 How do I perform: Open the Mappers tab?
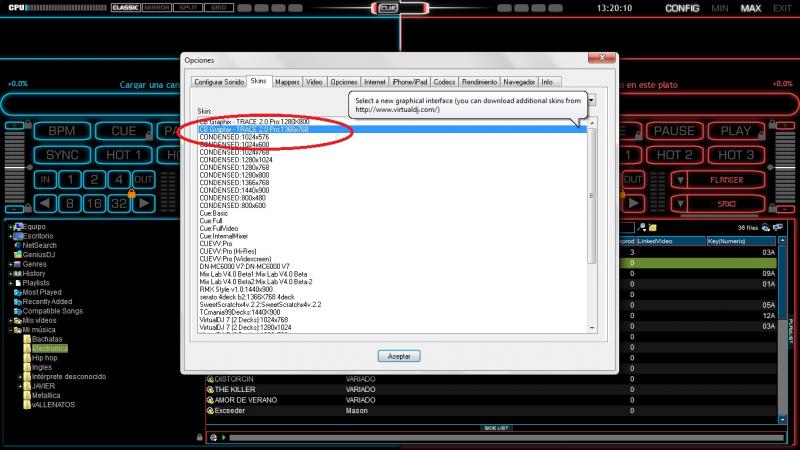(287, 82)
